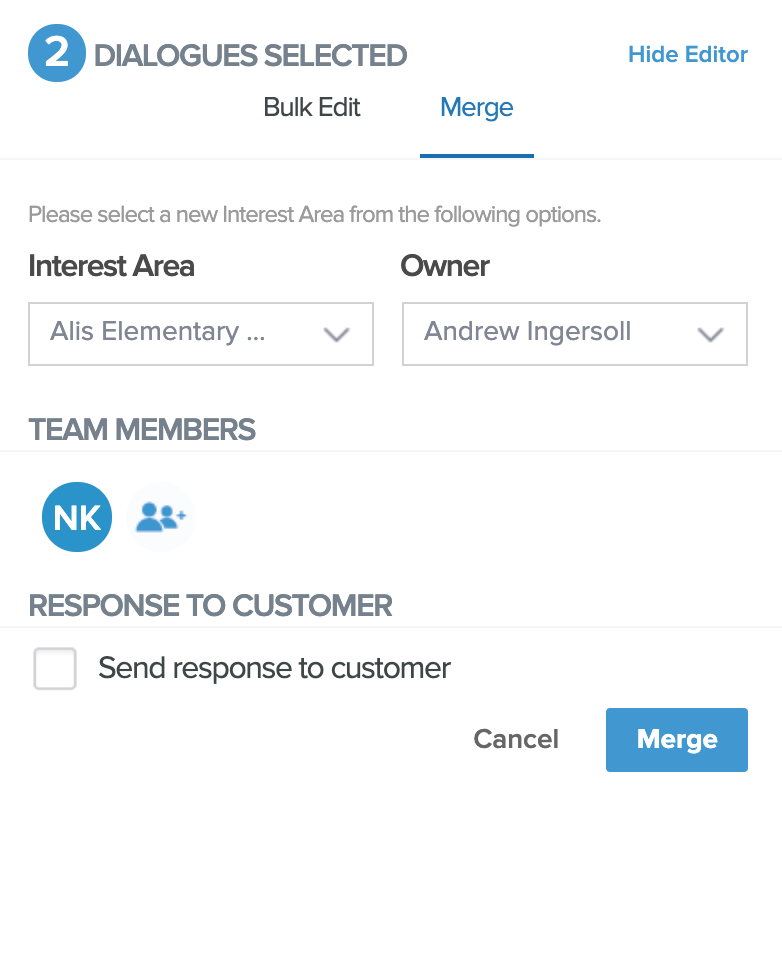Image resolution: width=782 pixels, height=958 pixels.
Task: Click the Dialogues Selected heading
Action: [x=250, y=55]
